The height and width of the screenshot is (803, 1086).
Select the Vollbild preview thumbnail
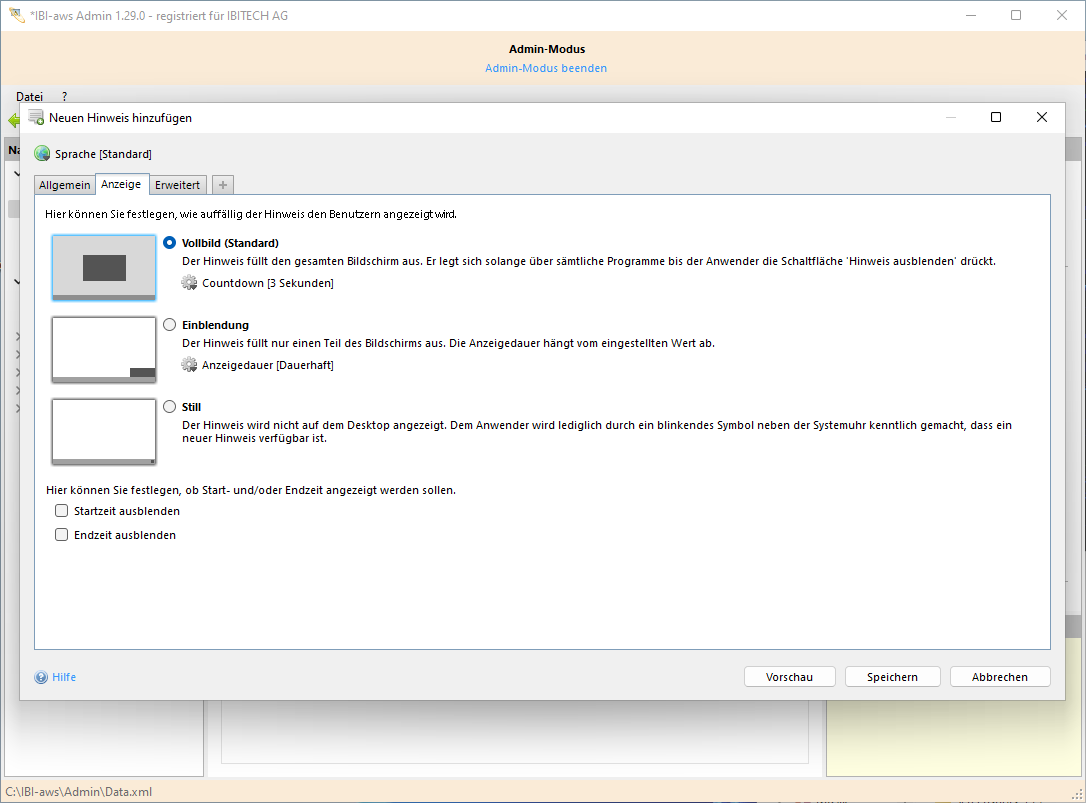pyautogui.click(x=104, y=268)
